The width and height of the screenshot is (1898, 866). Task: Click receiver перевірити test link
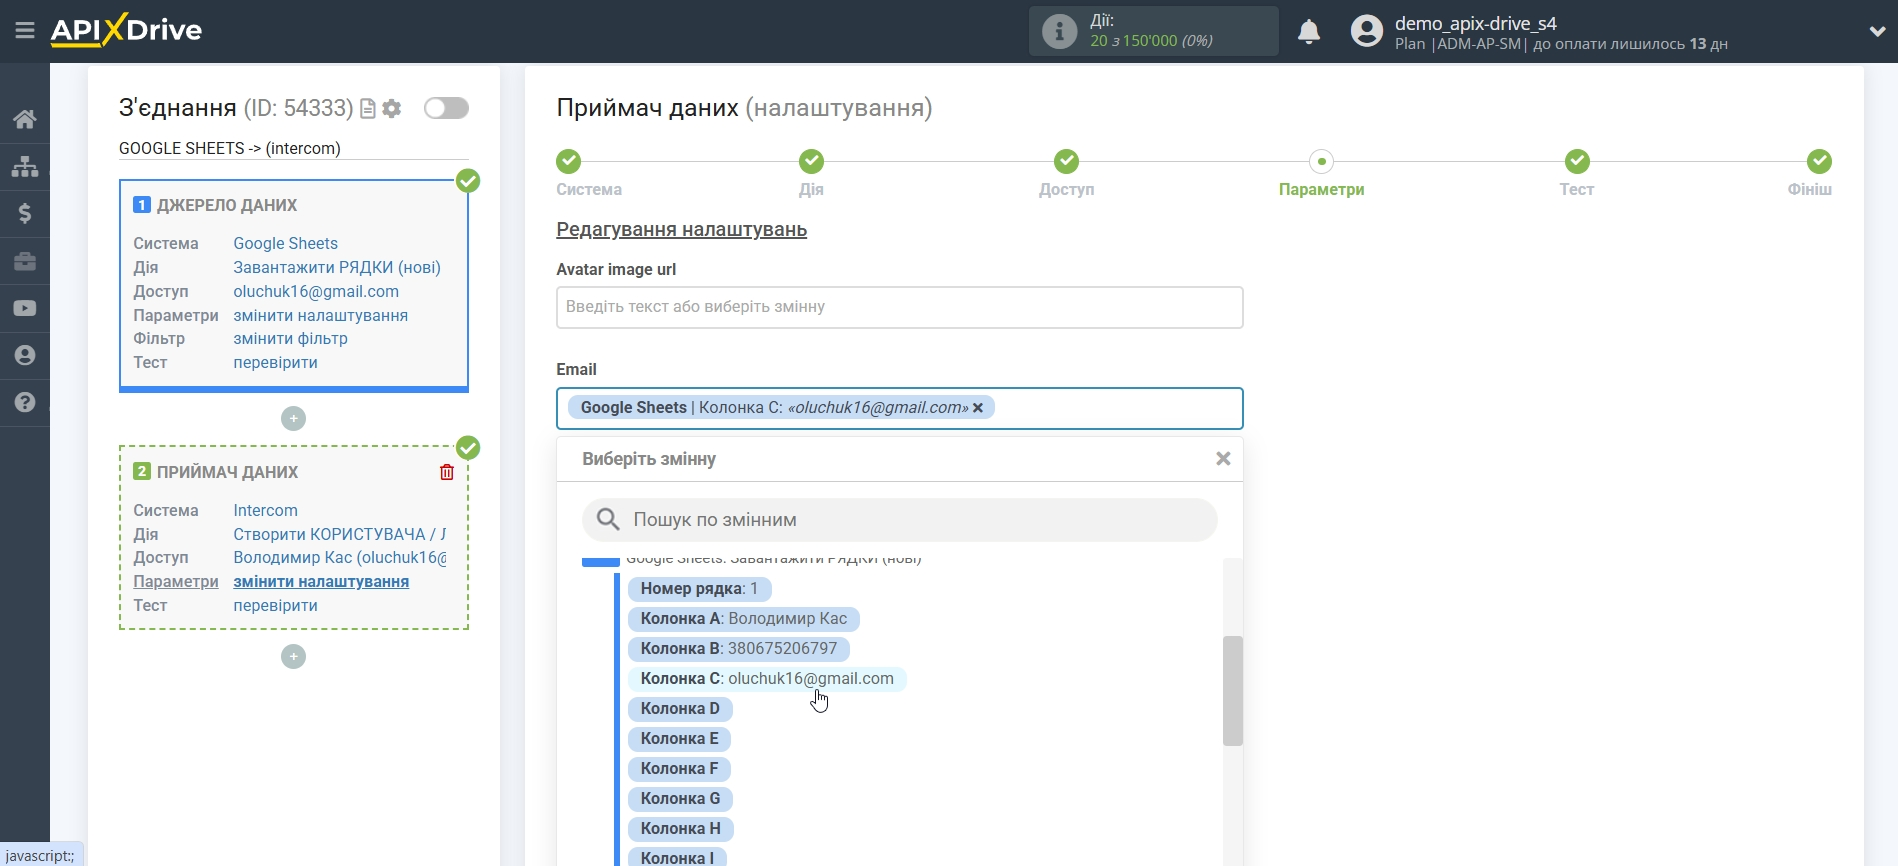[x=275, y=605]
